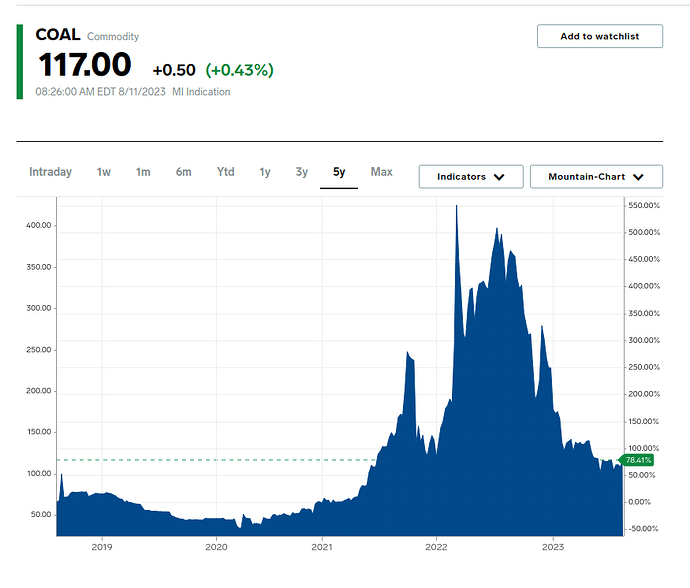Viewport: 690px width, 588px height.
Task: Click the 2021 x-axis label
Action: 322,547
